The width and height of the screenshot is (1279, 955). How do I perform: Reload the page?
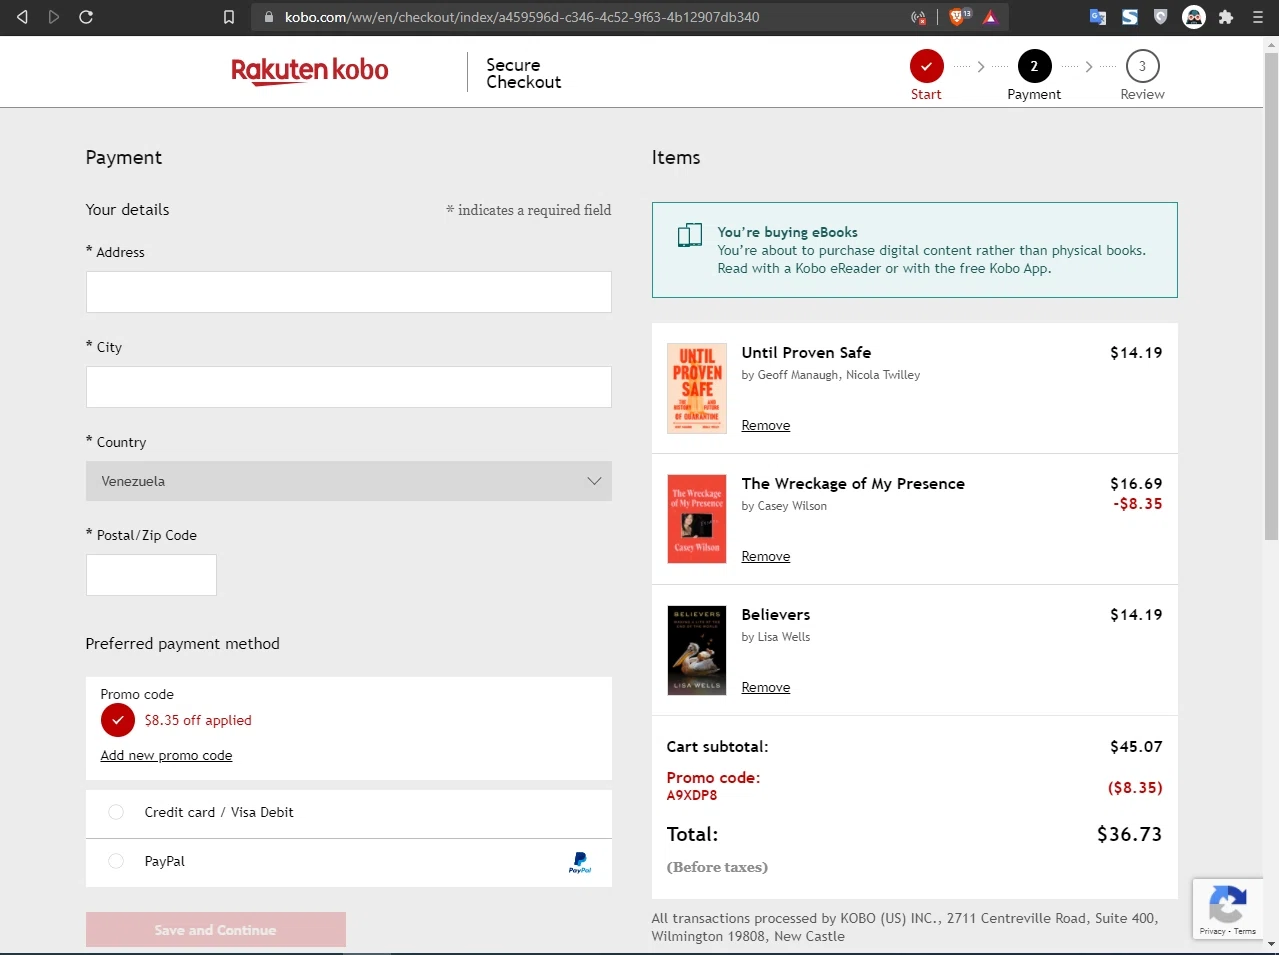(86, 17)
